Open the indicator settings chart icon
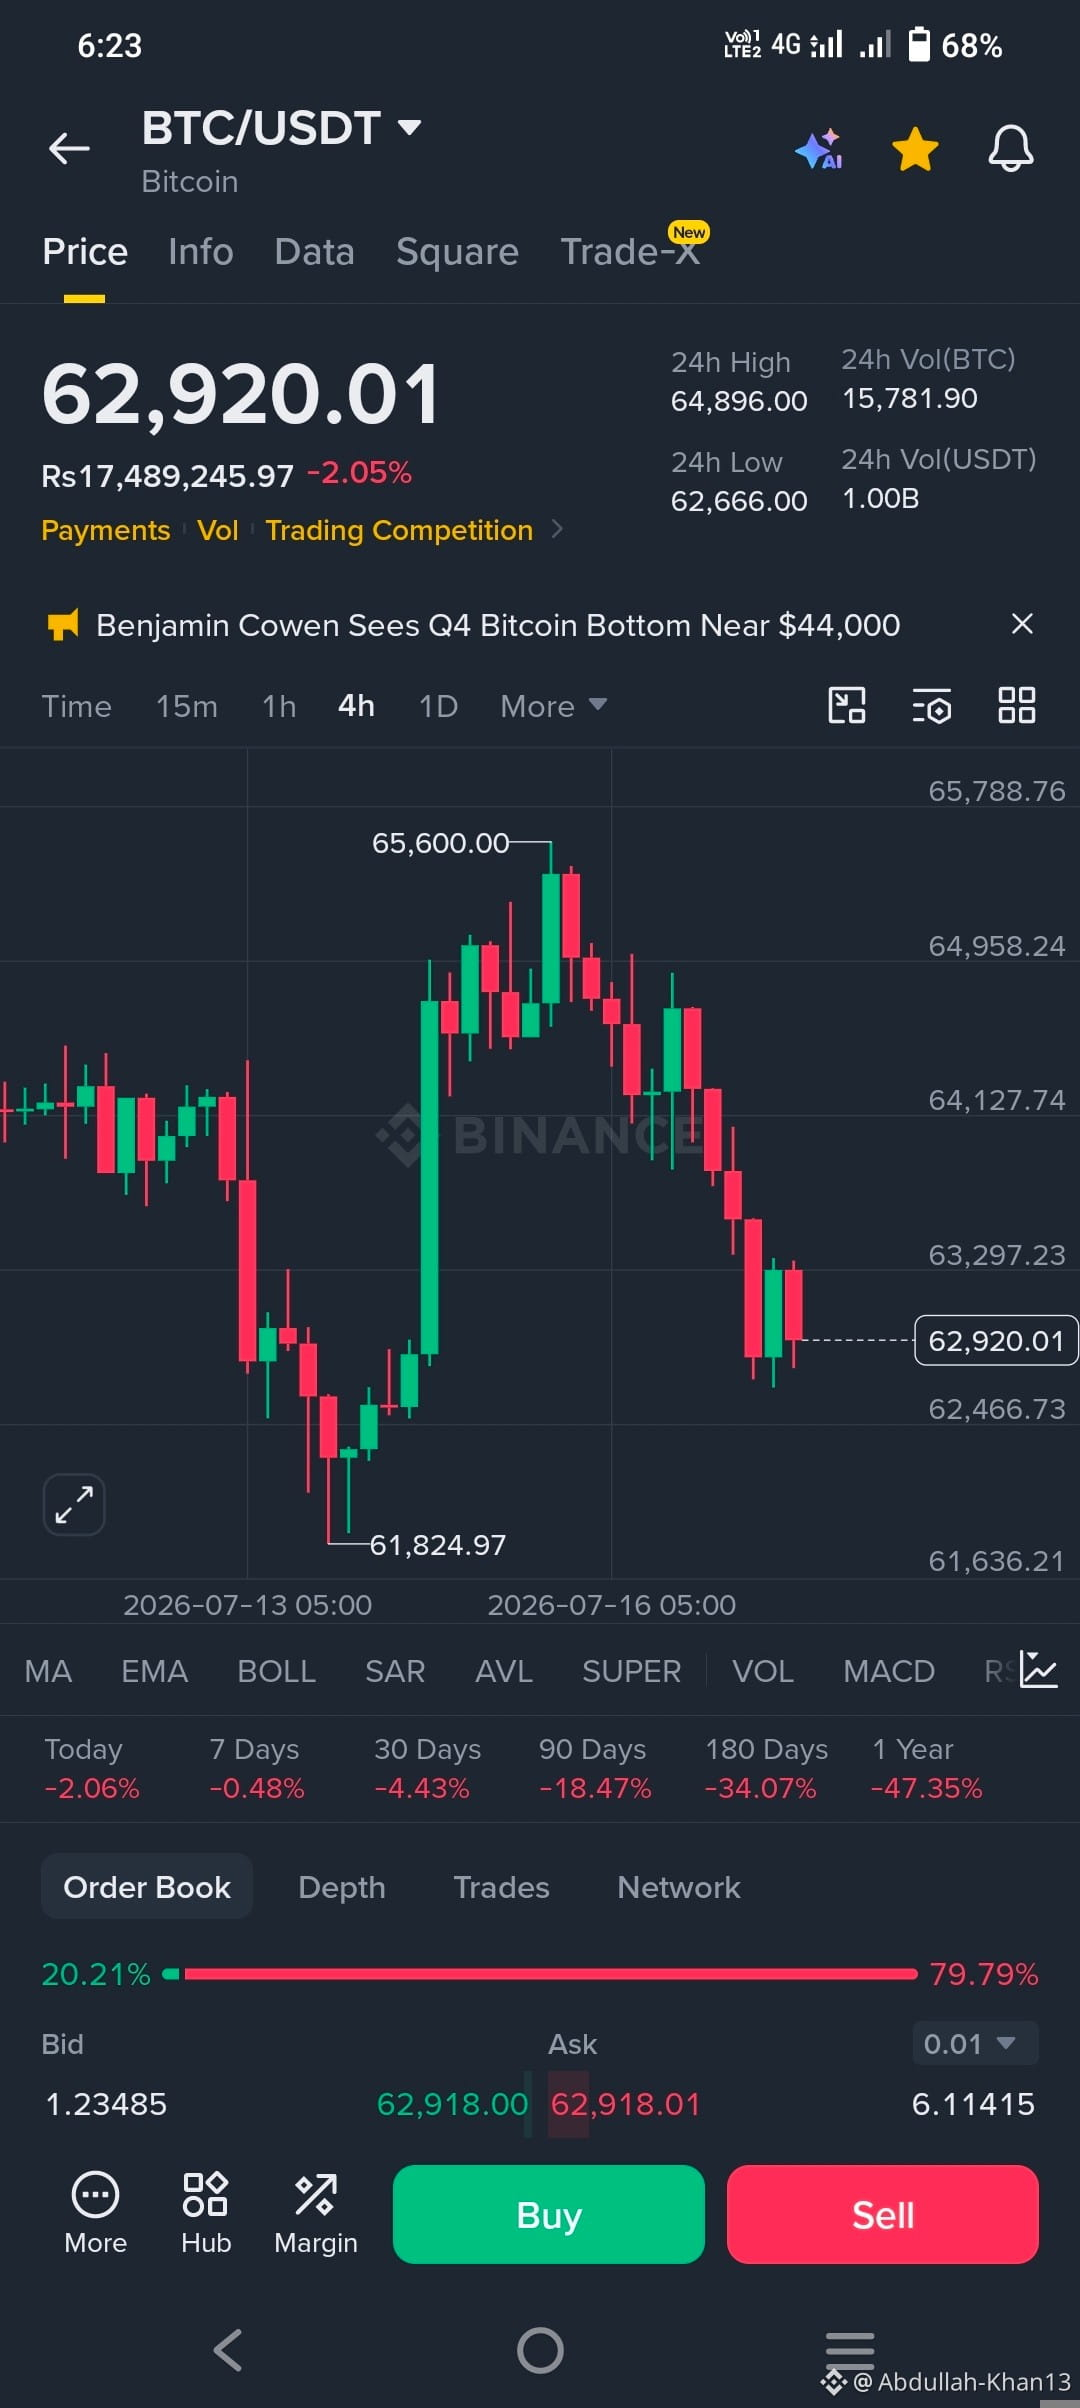This screenshot has width=1080, height=2408. [x=1038, y=1669]
